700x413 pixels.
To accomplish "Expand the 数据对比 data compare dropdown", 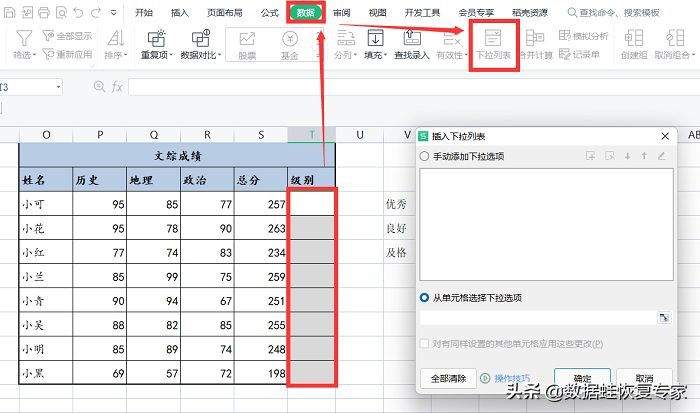I will [x=220, y=55].
